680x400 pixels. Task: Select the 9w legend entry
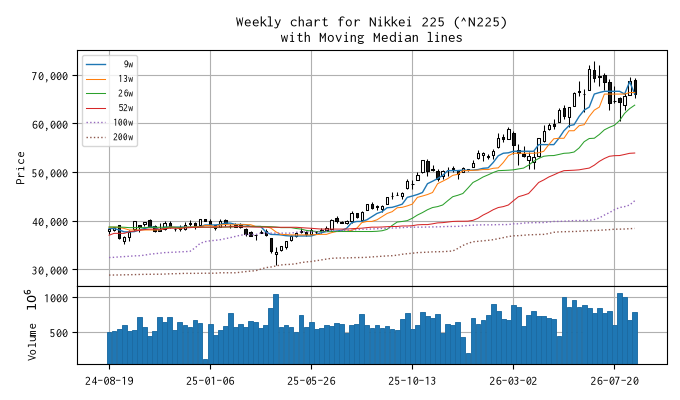[x=110, y=64]
